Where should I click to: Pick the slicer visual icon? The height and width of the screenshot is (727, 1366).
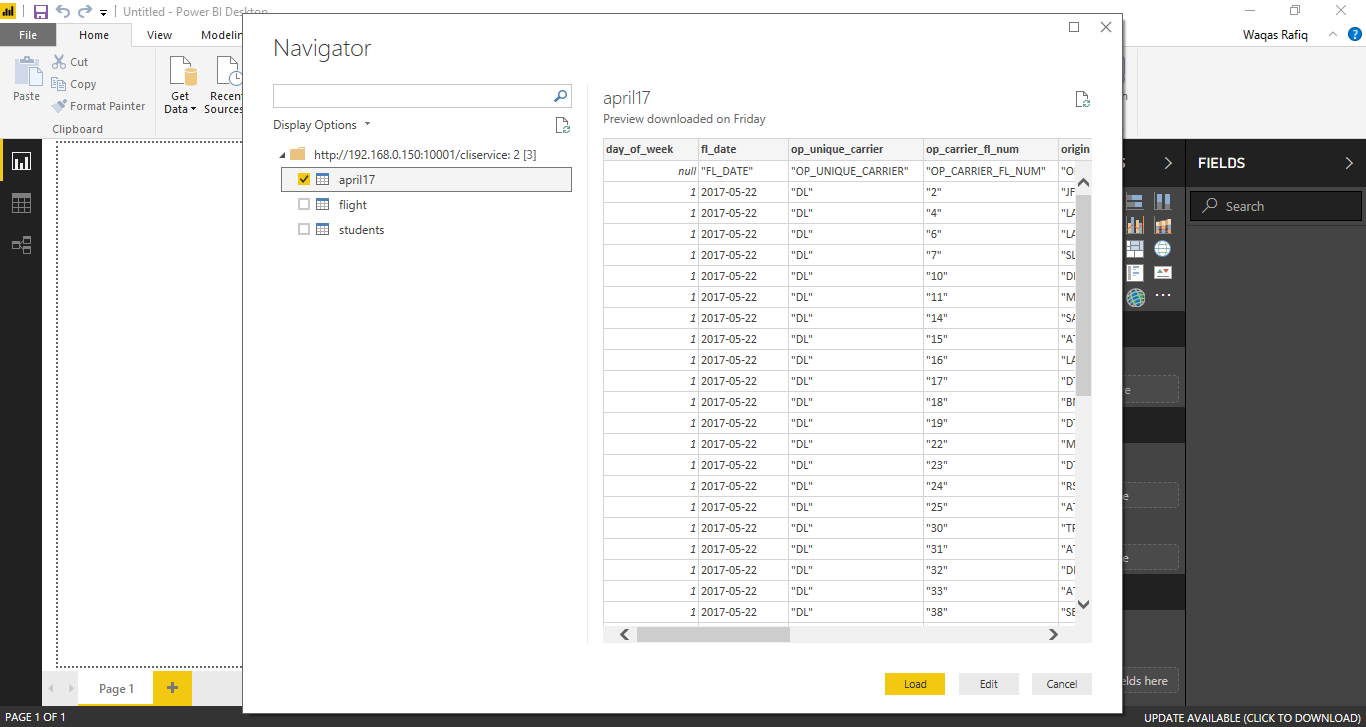pyautogui.click(x=1135, y=273)
